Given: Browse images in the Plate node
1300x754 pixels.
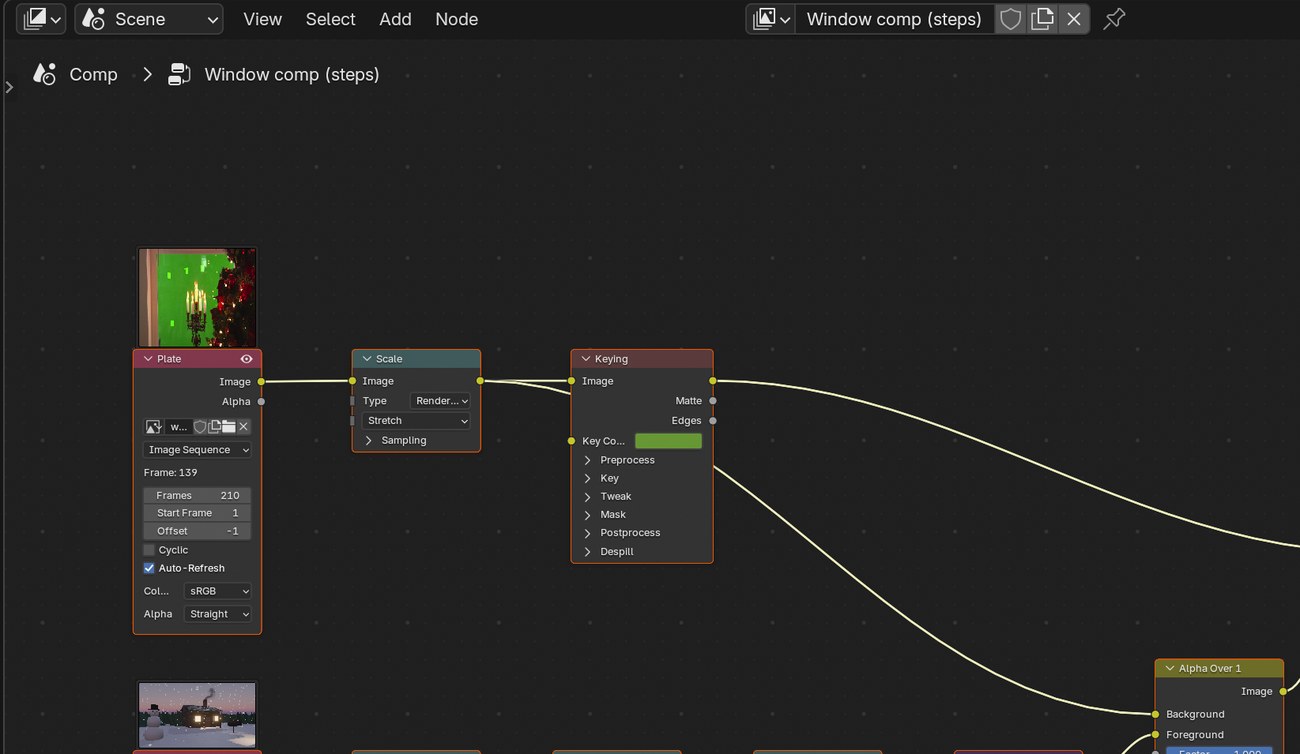Looking at the screenshot, I should click(153, 427).
